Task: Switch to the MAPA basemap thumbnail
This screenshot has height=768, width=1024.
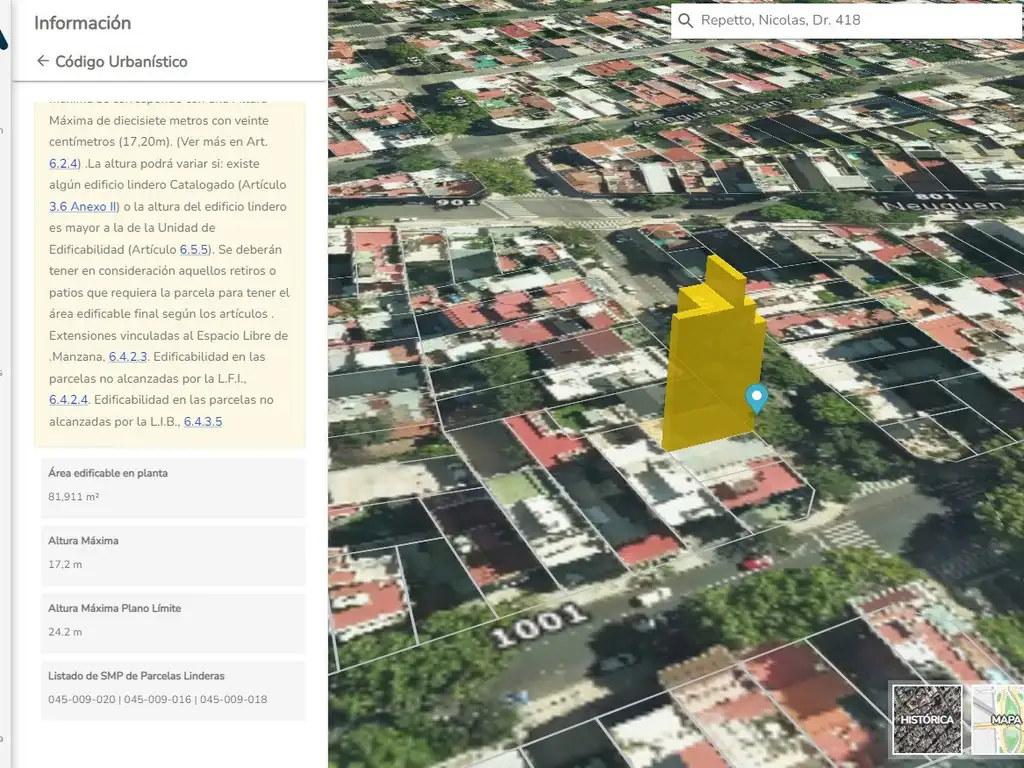Action: 1000,718
